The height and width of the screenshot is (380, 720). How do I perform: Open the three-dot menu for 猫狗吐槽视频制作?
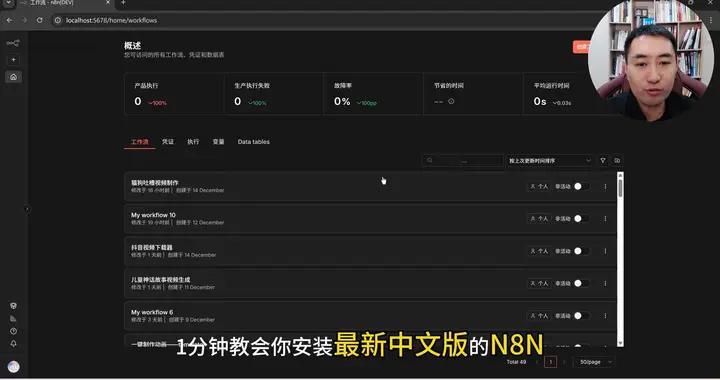click(605, 186)
